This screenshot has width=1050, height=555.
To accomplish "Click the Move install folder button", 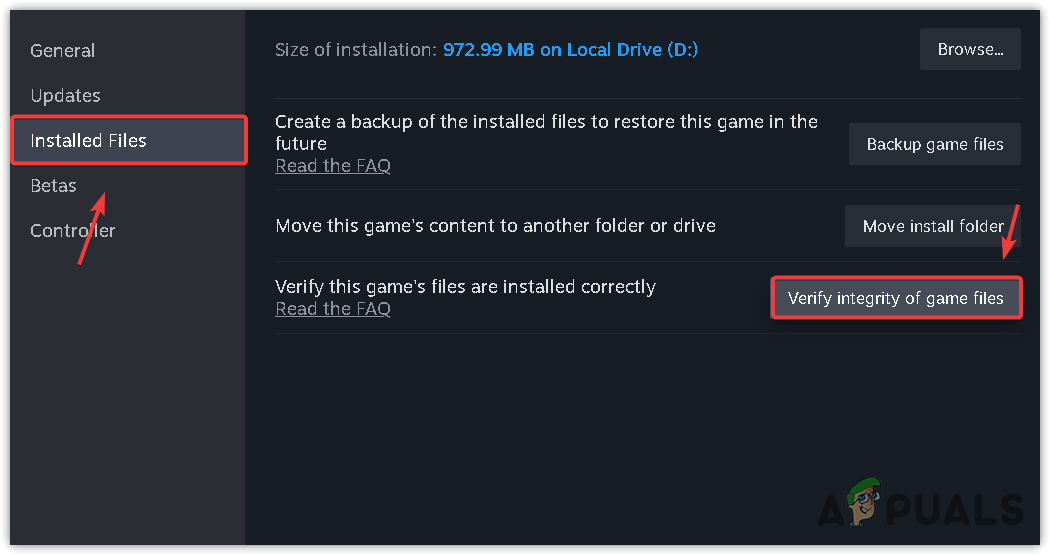I will 933,226.
